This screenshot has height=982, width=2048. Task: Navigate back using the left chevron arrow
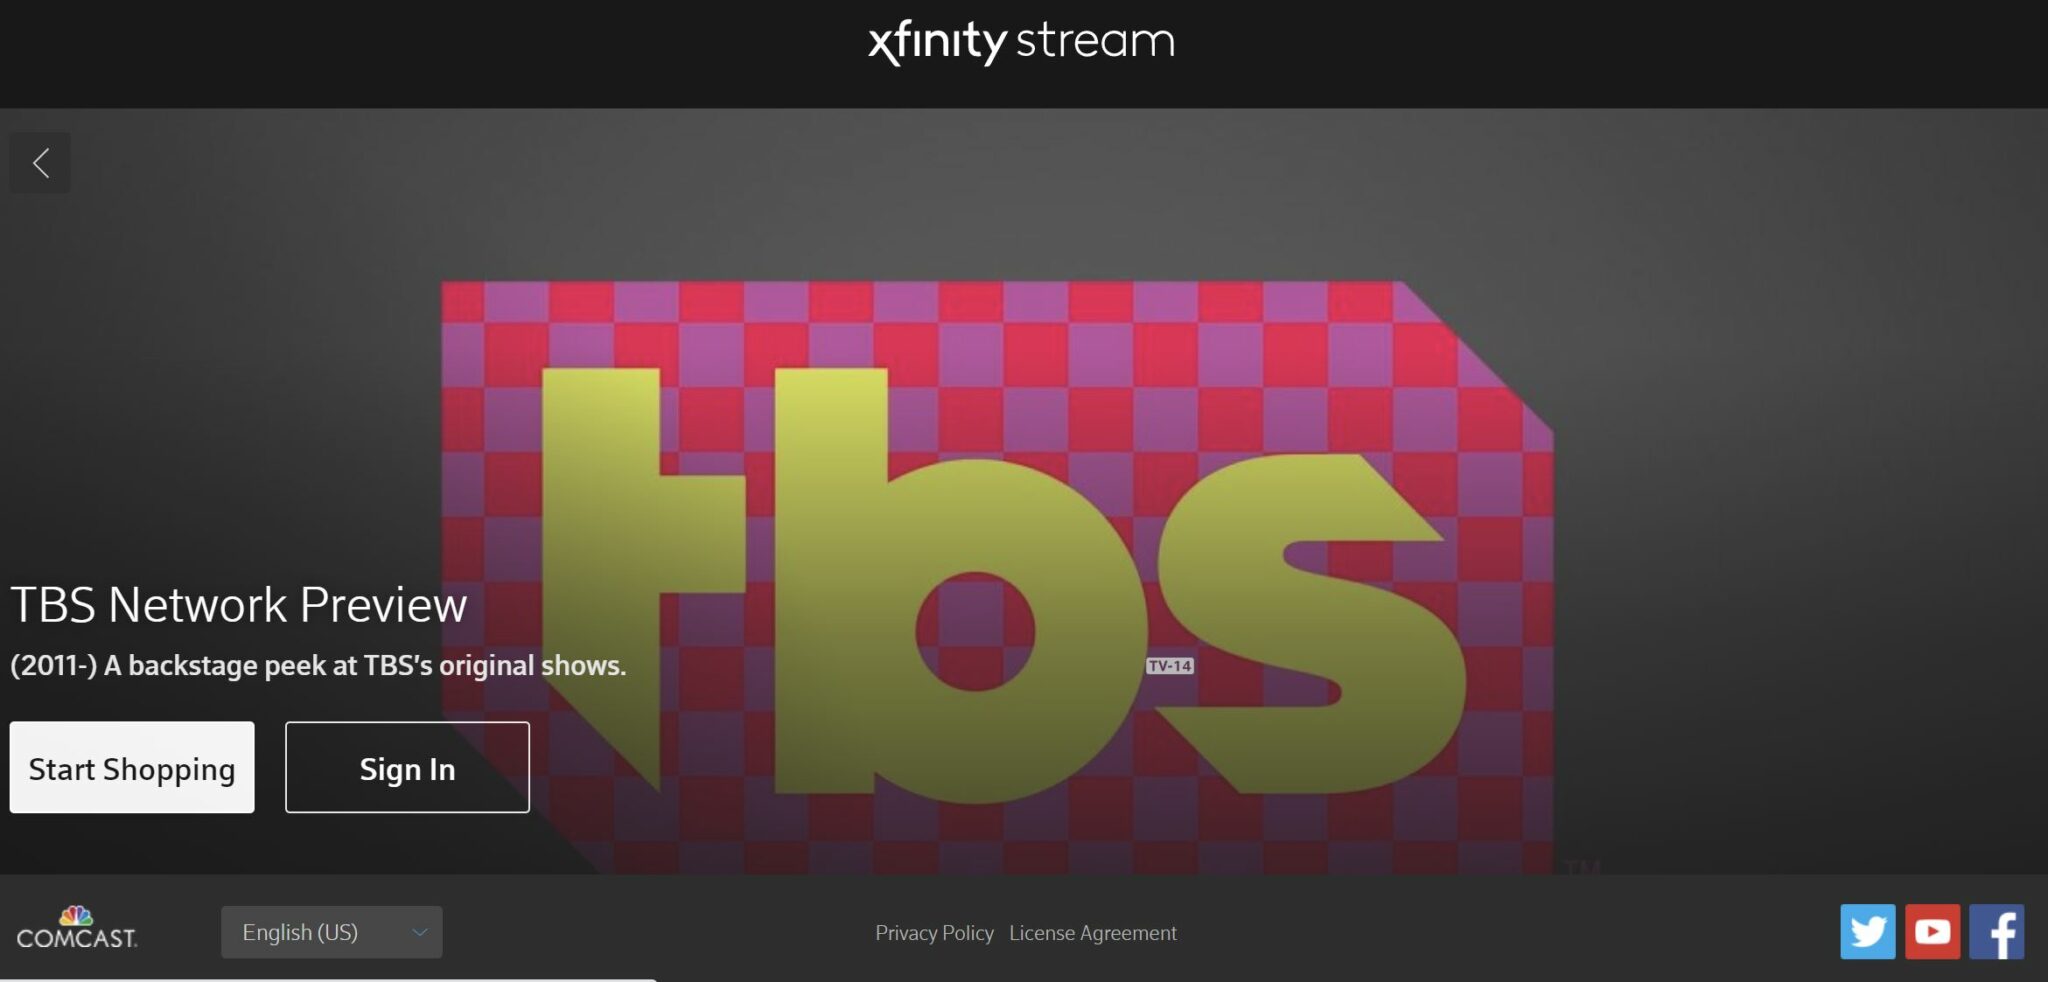point(41,162)
